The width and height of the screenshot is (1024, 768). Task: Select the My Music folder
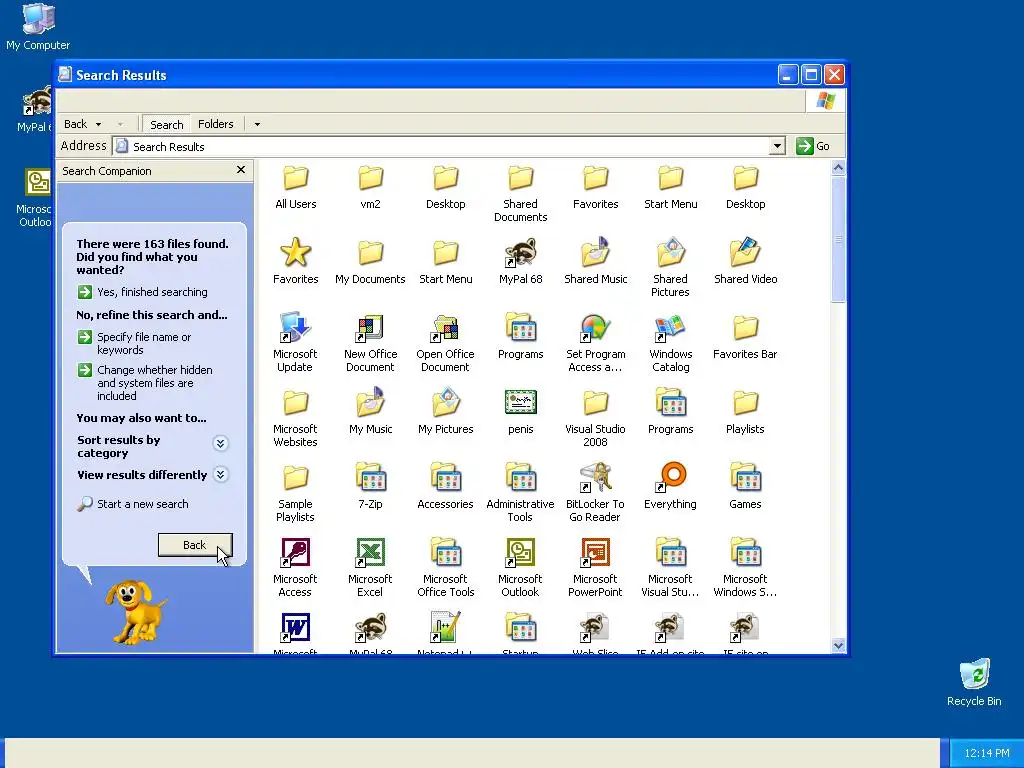pyautogui.click(x=370, y=411)
